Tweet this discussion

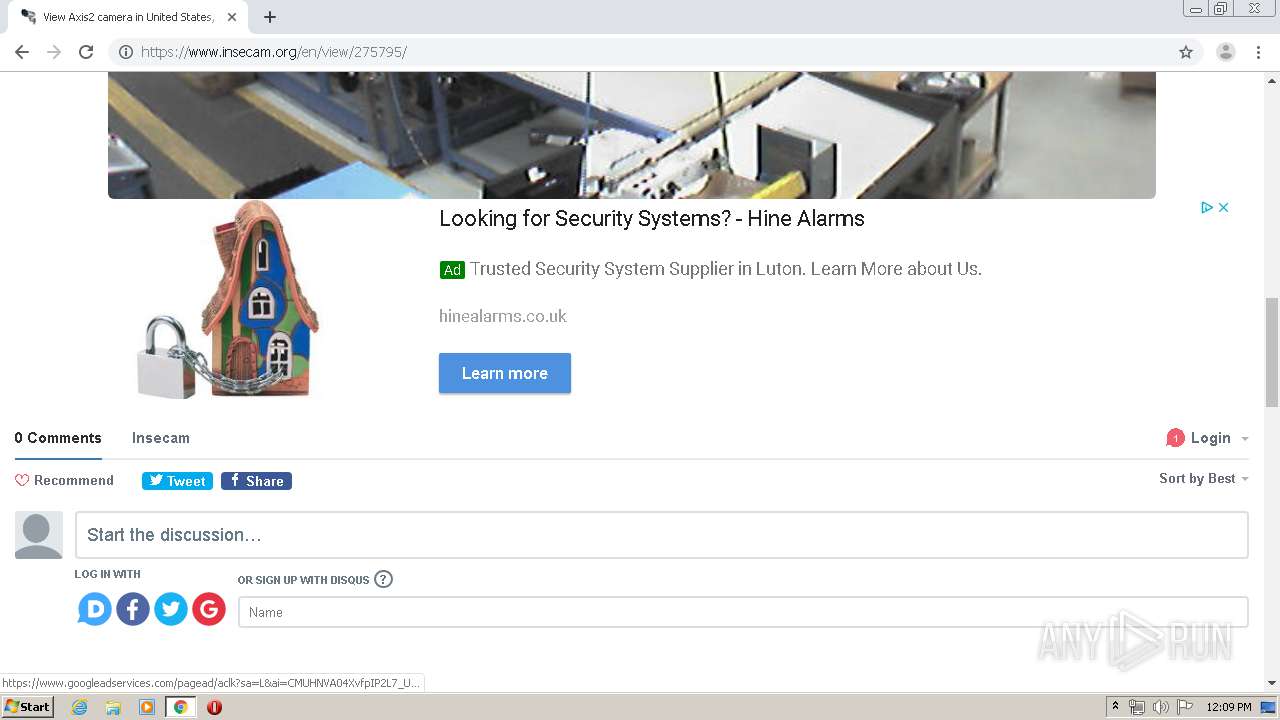(x=177, y=481)
